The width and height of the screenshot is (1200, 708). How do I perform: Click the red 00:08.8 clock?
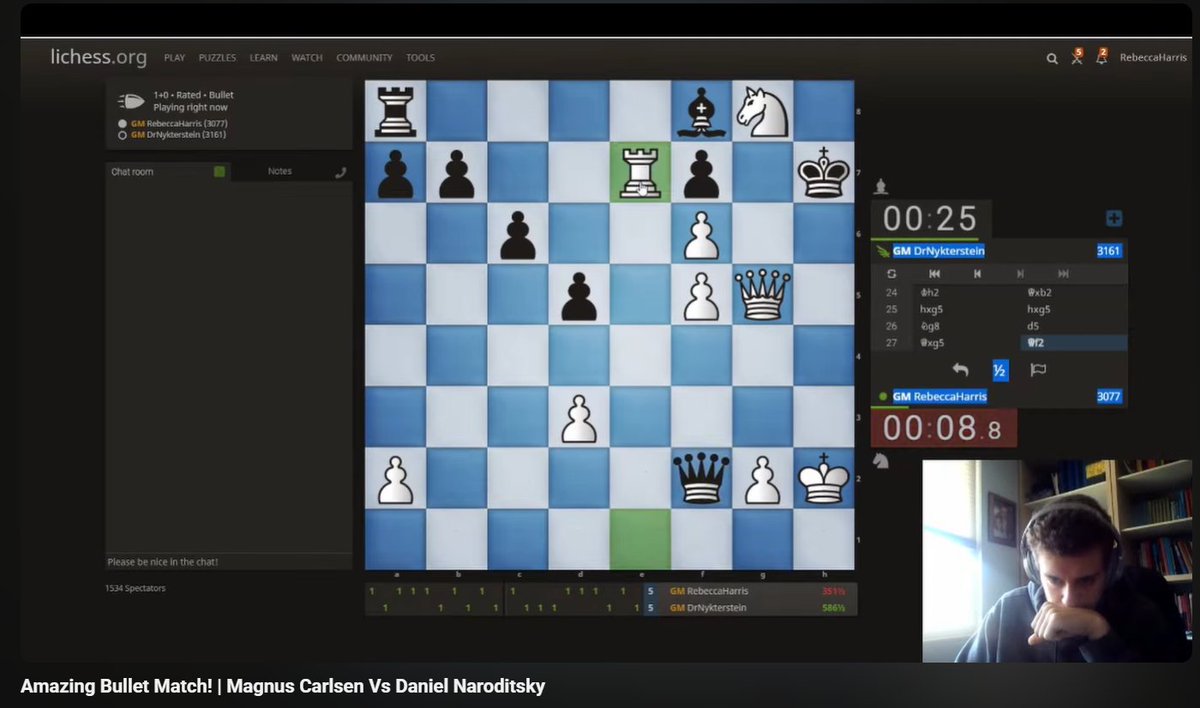[x=943, y=429]
